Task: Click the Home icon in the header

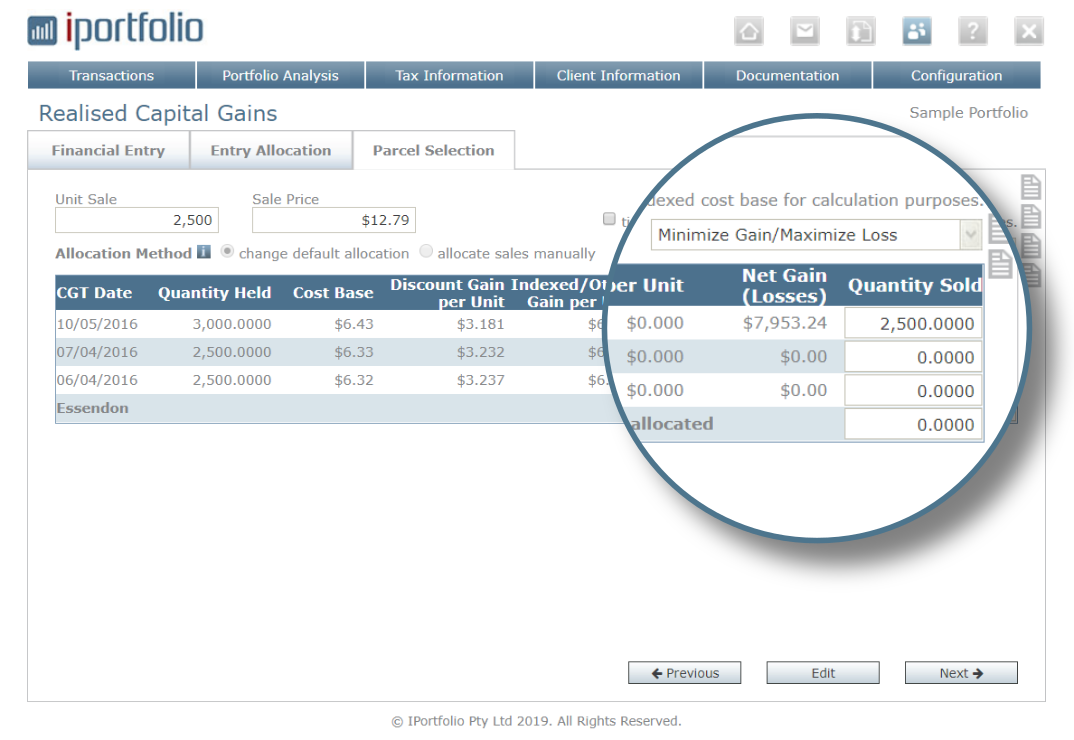Action: (x=748, y=32)
